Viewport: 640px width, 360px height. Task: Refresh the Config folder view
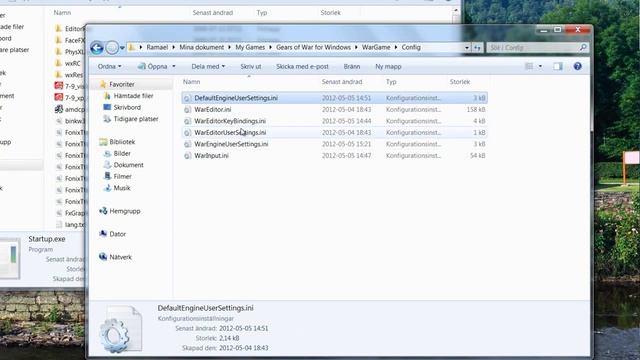(477, 48)
